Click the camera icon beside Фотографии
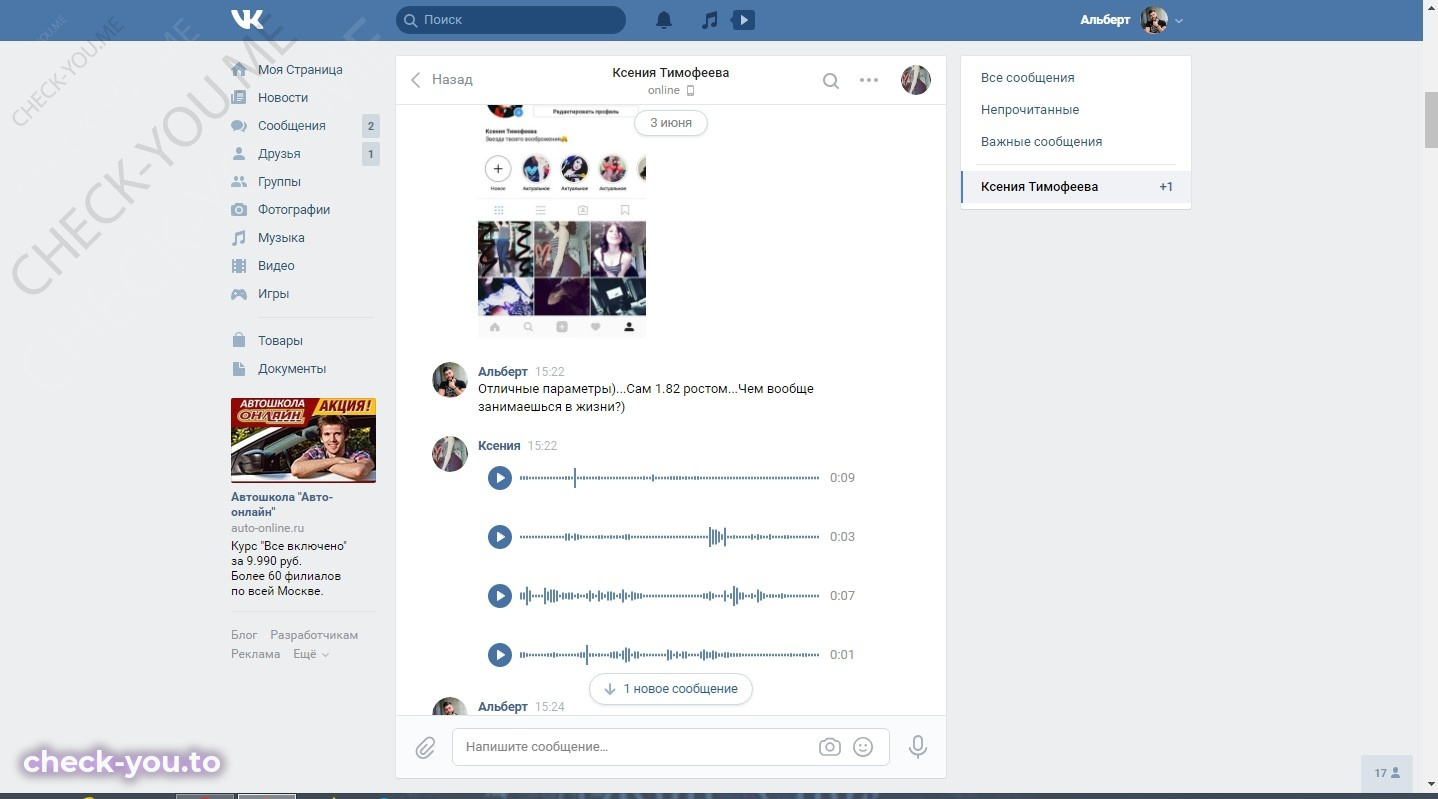This screenshot has width=1438, height=799. point(239,210)
